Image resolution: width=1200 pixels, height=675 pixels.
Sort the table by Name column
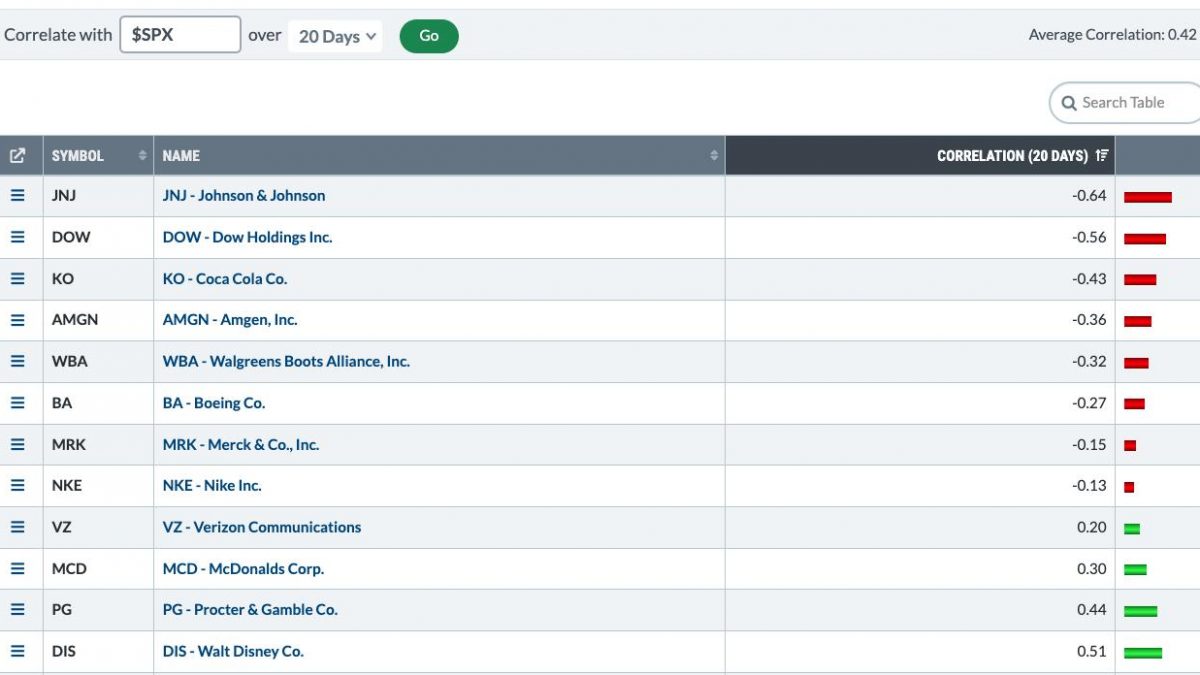tap(439, 156)
